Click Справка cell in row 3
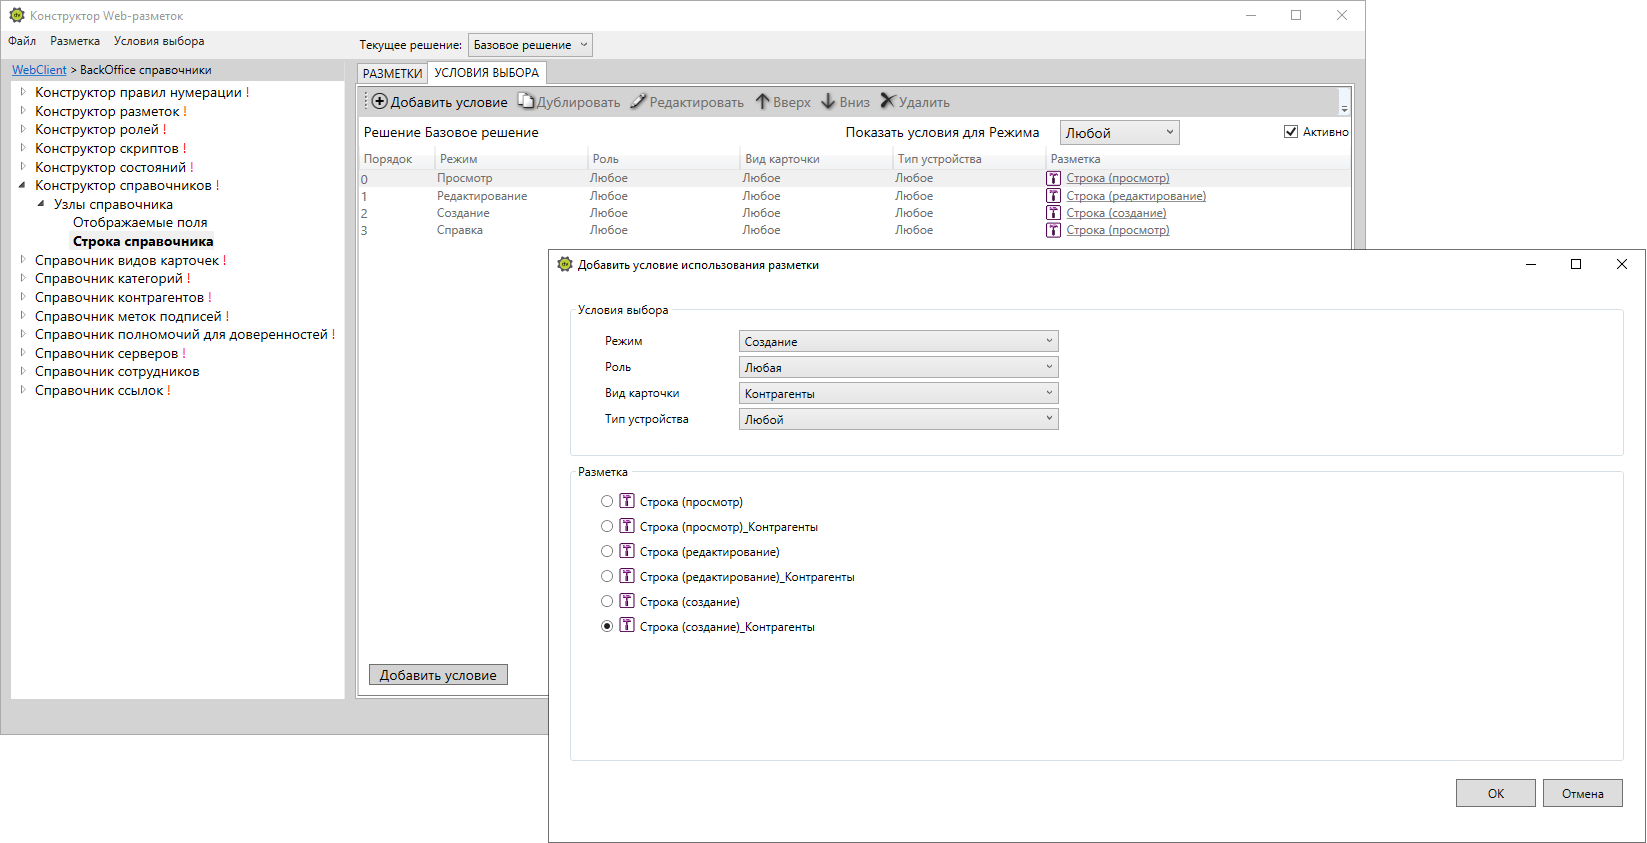Image resolution: width=1647 pixels, height=843 pixels. (x=460, y=230)
